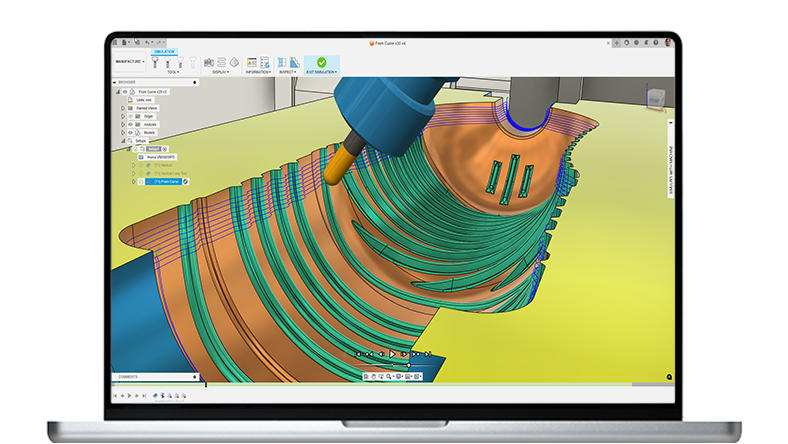Go to previous operation in viewport player
Viewport: 788px width, 444px height.
(x=369, y=354)
